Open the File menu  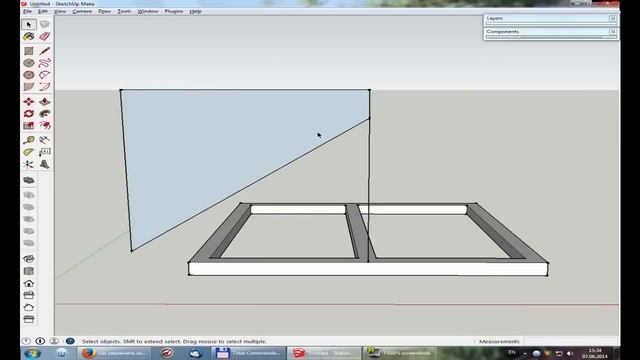pos(27,11)
